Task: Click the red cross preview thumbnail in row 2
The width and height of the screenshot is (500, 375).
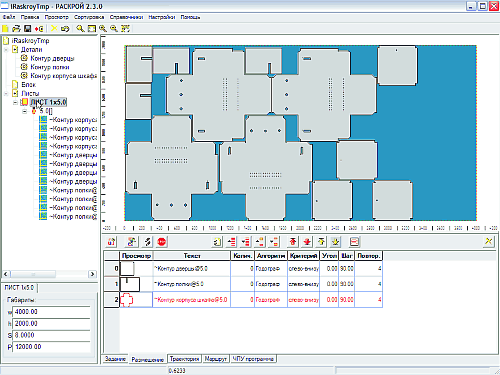Action: coord(127,300)
